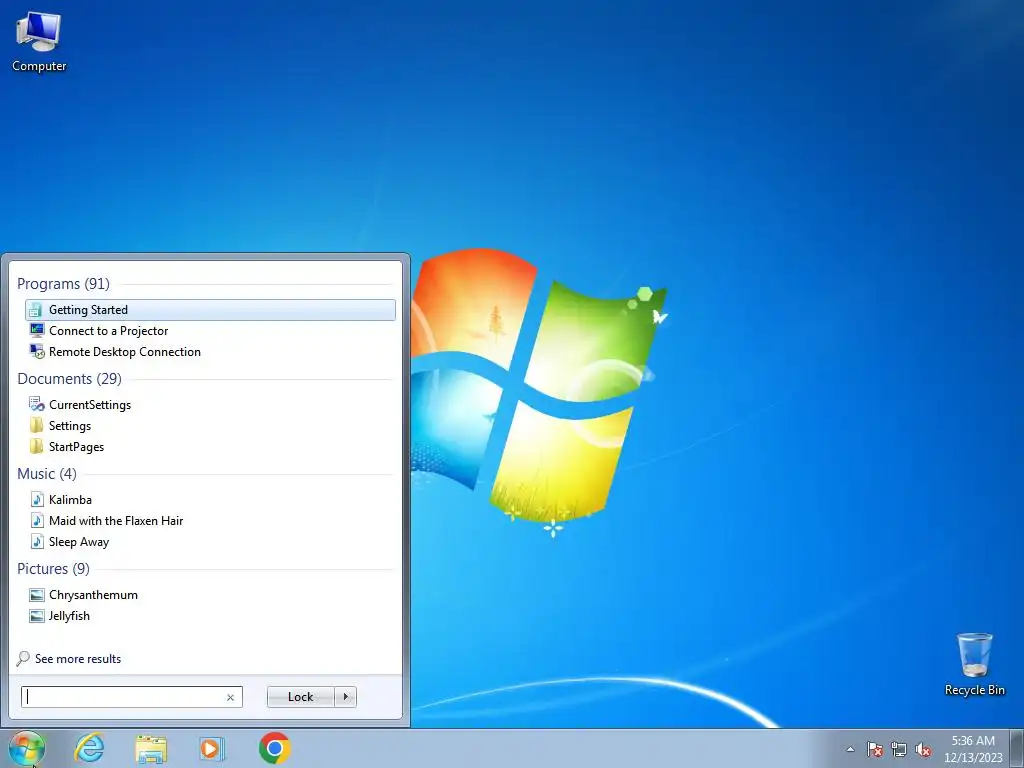Screen dimensions: 1024x768
Task: Click the Lock button
Action: pos(300,697)
